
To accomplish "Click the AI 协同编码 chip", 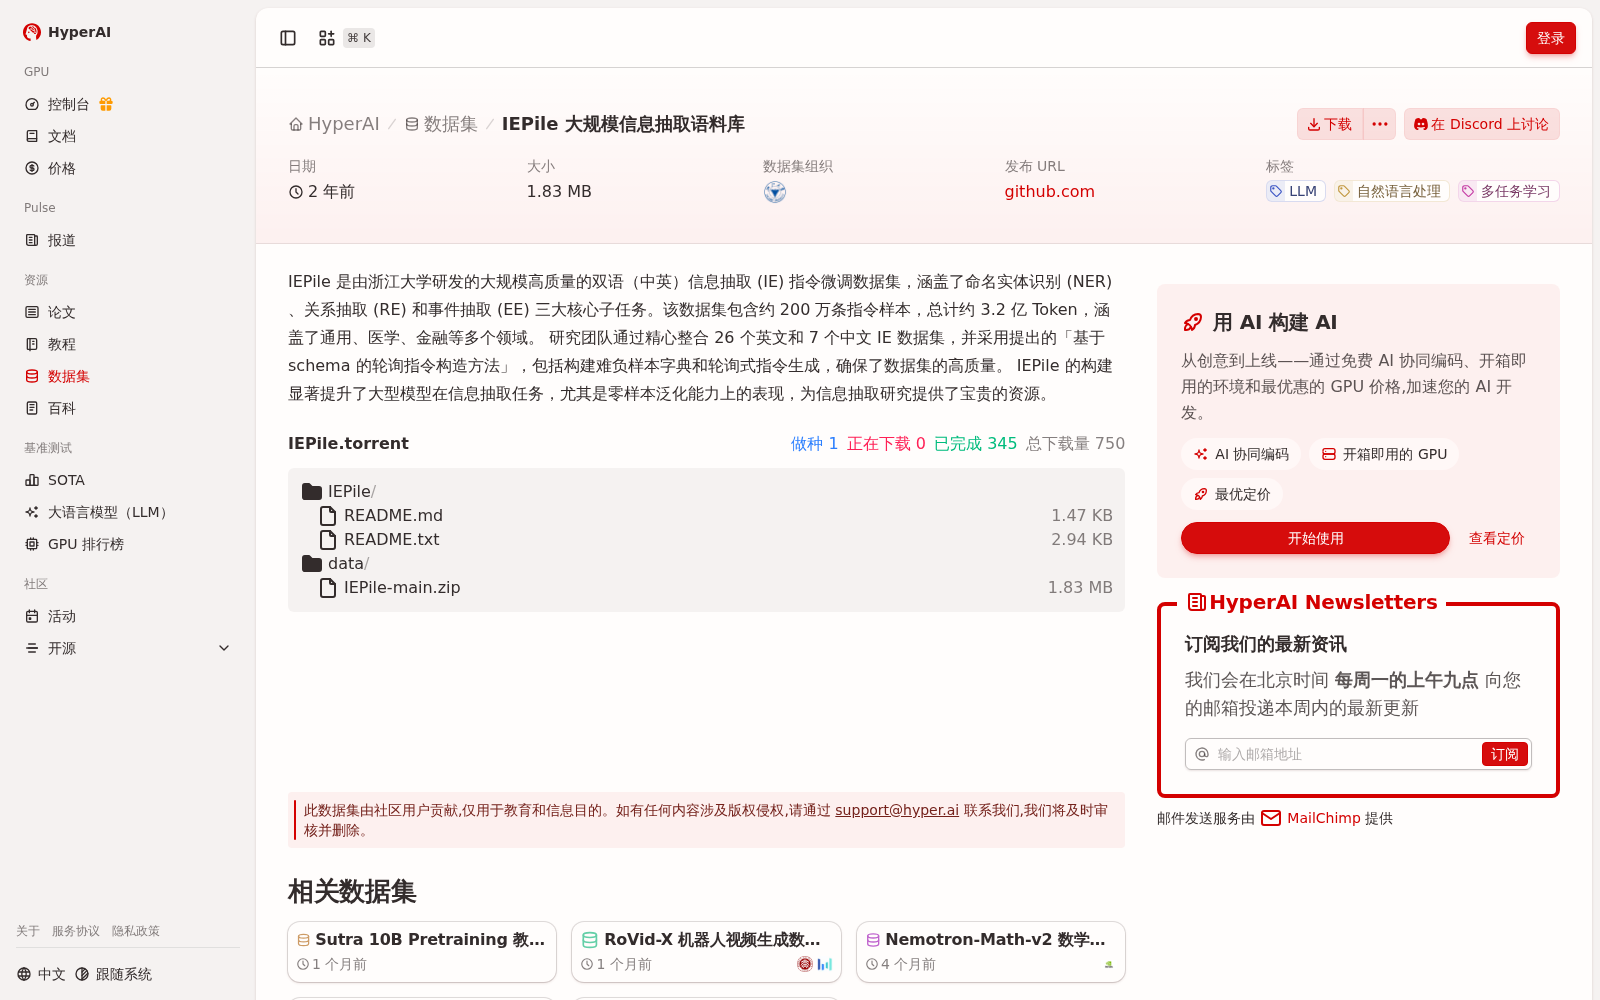I will [1241, 454].
